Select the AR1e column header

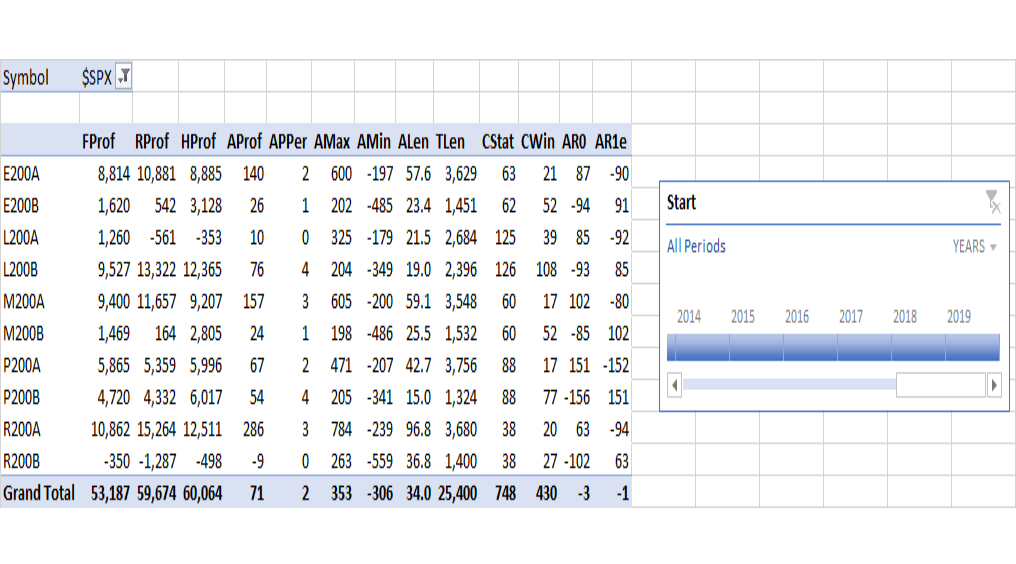click(611, 142)
